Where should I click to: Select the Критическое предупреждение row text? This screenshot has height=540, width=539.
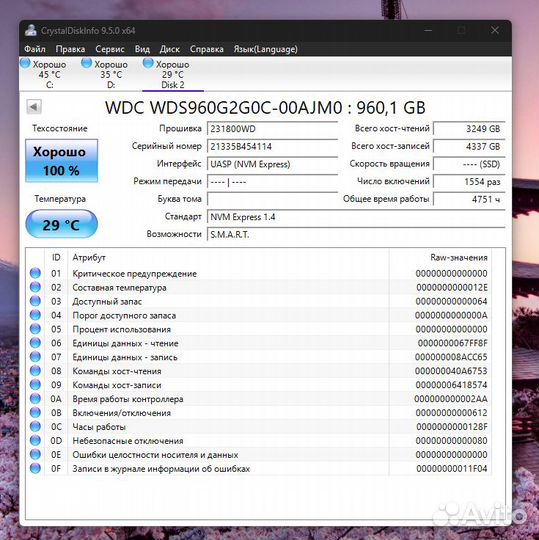coord(135,274)
